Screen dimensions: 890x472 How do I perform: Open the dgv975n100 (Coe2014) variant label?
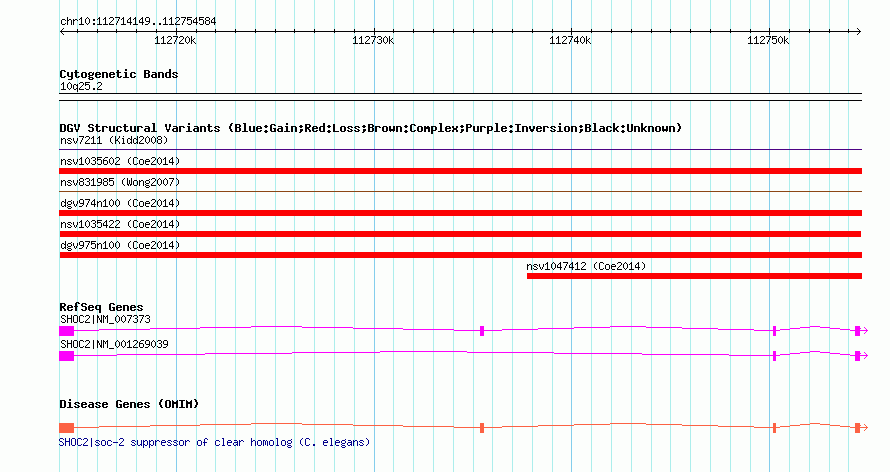point(120,246)
